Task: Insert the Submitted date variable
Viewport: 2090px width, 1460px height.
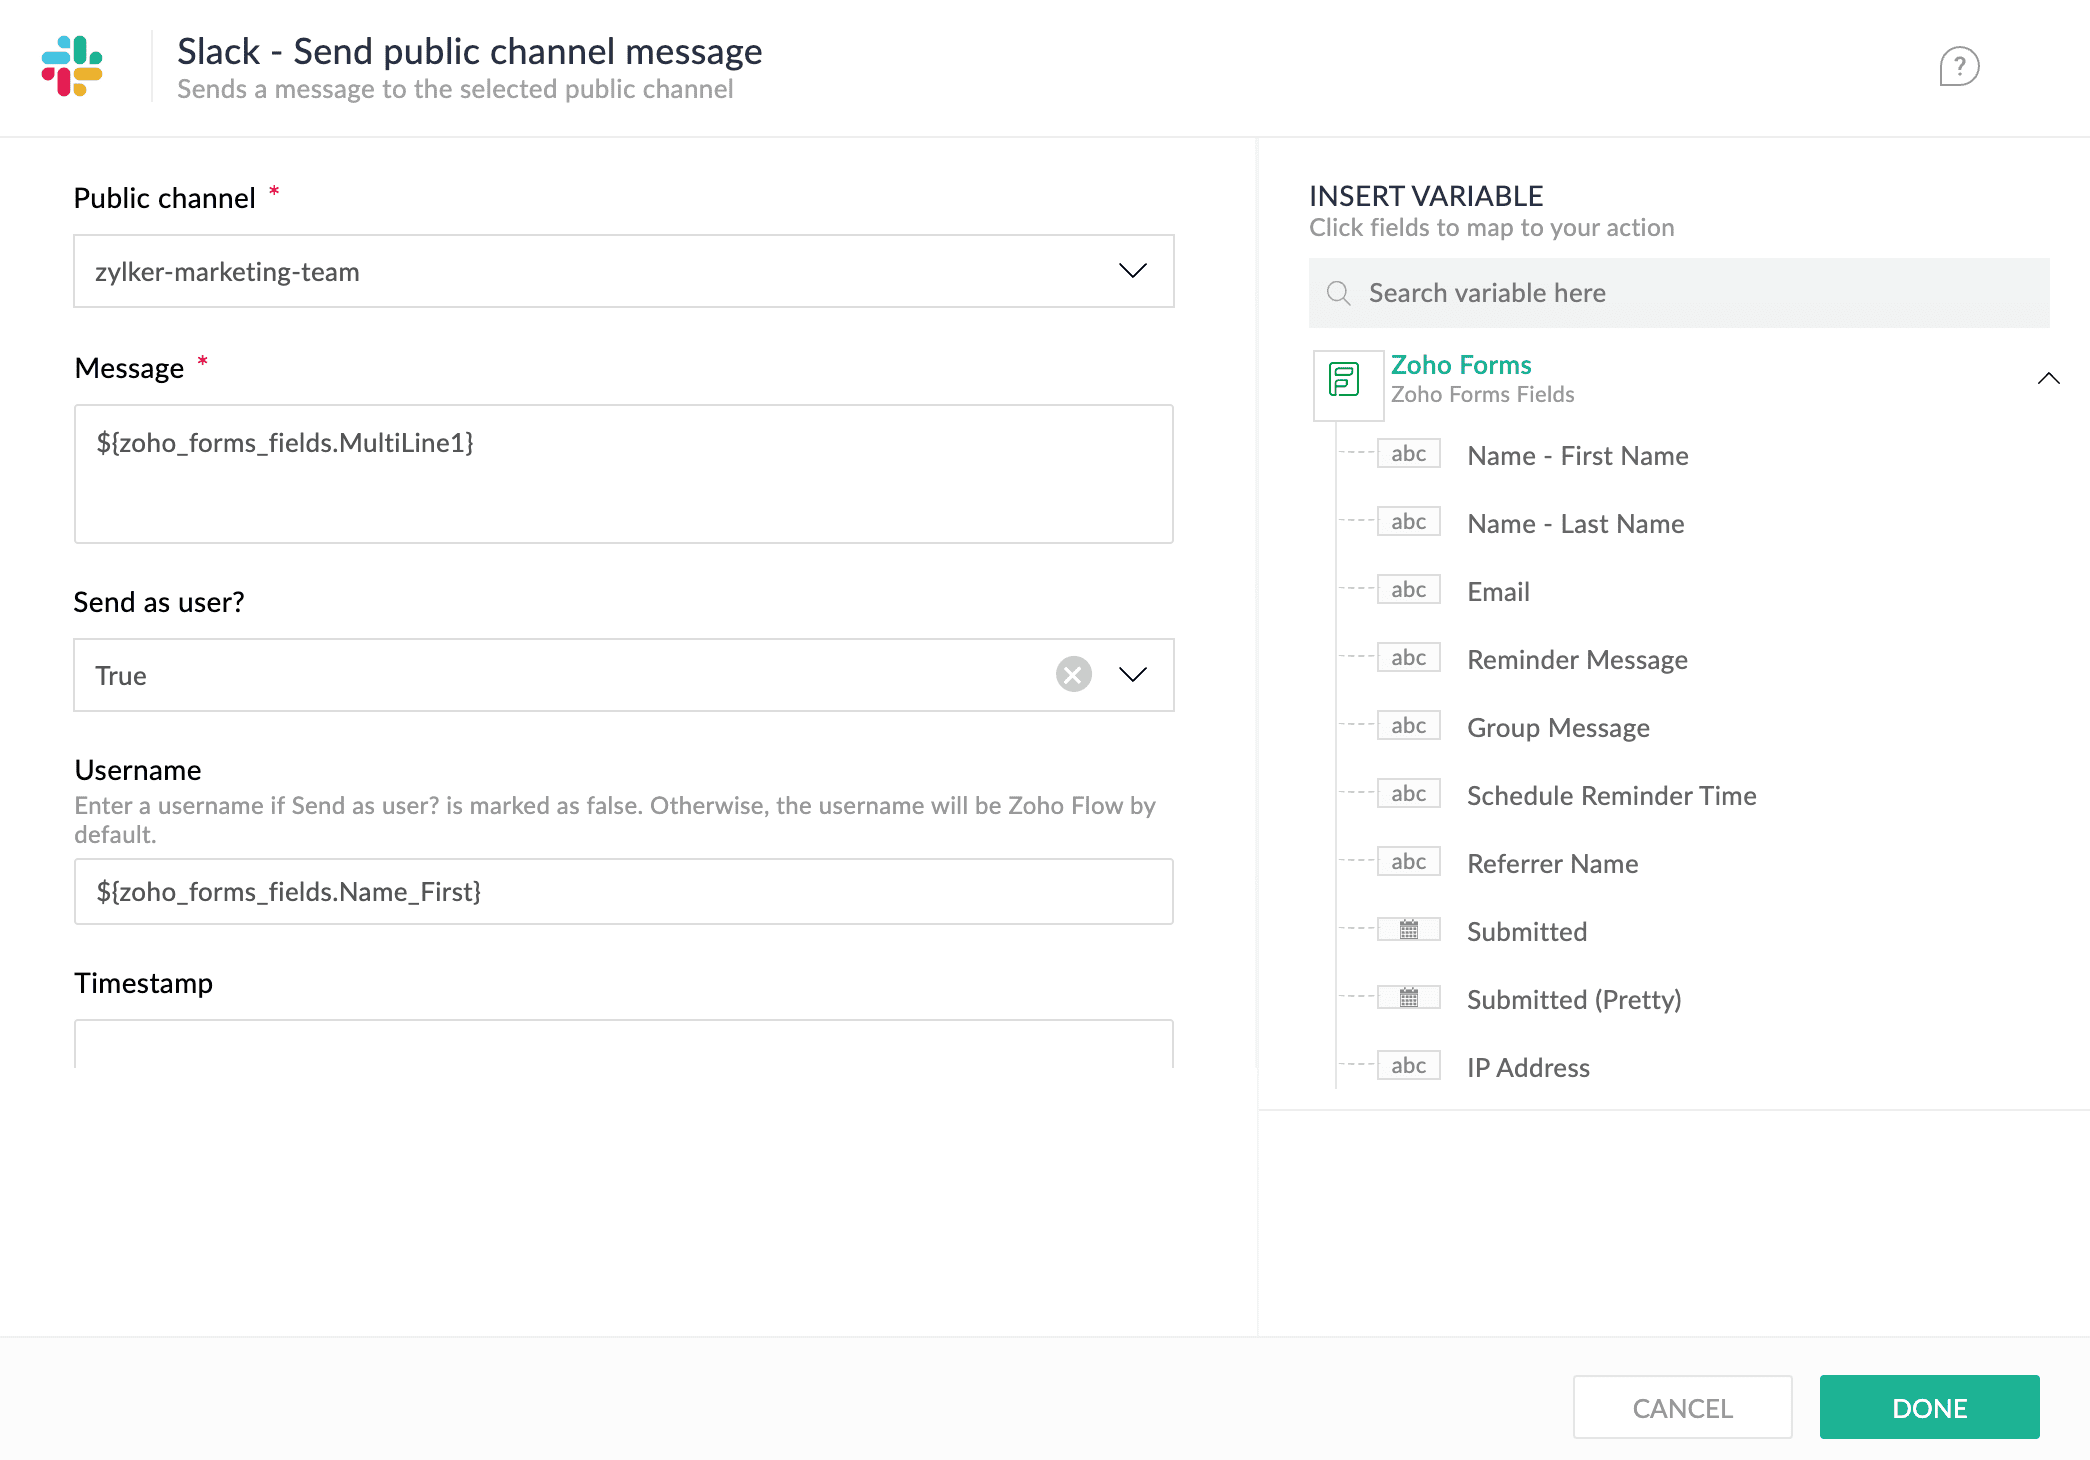Action: [1526, 932]
